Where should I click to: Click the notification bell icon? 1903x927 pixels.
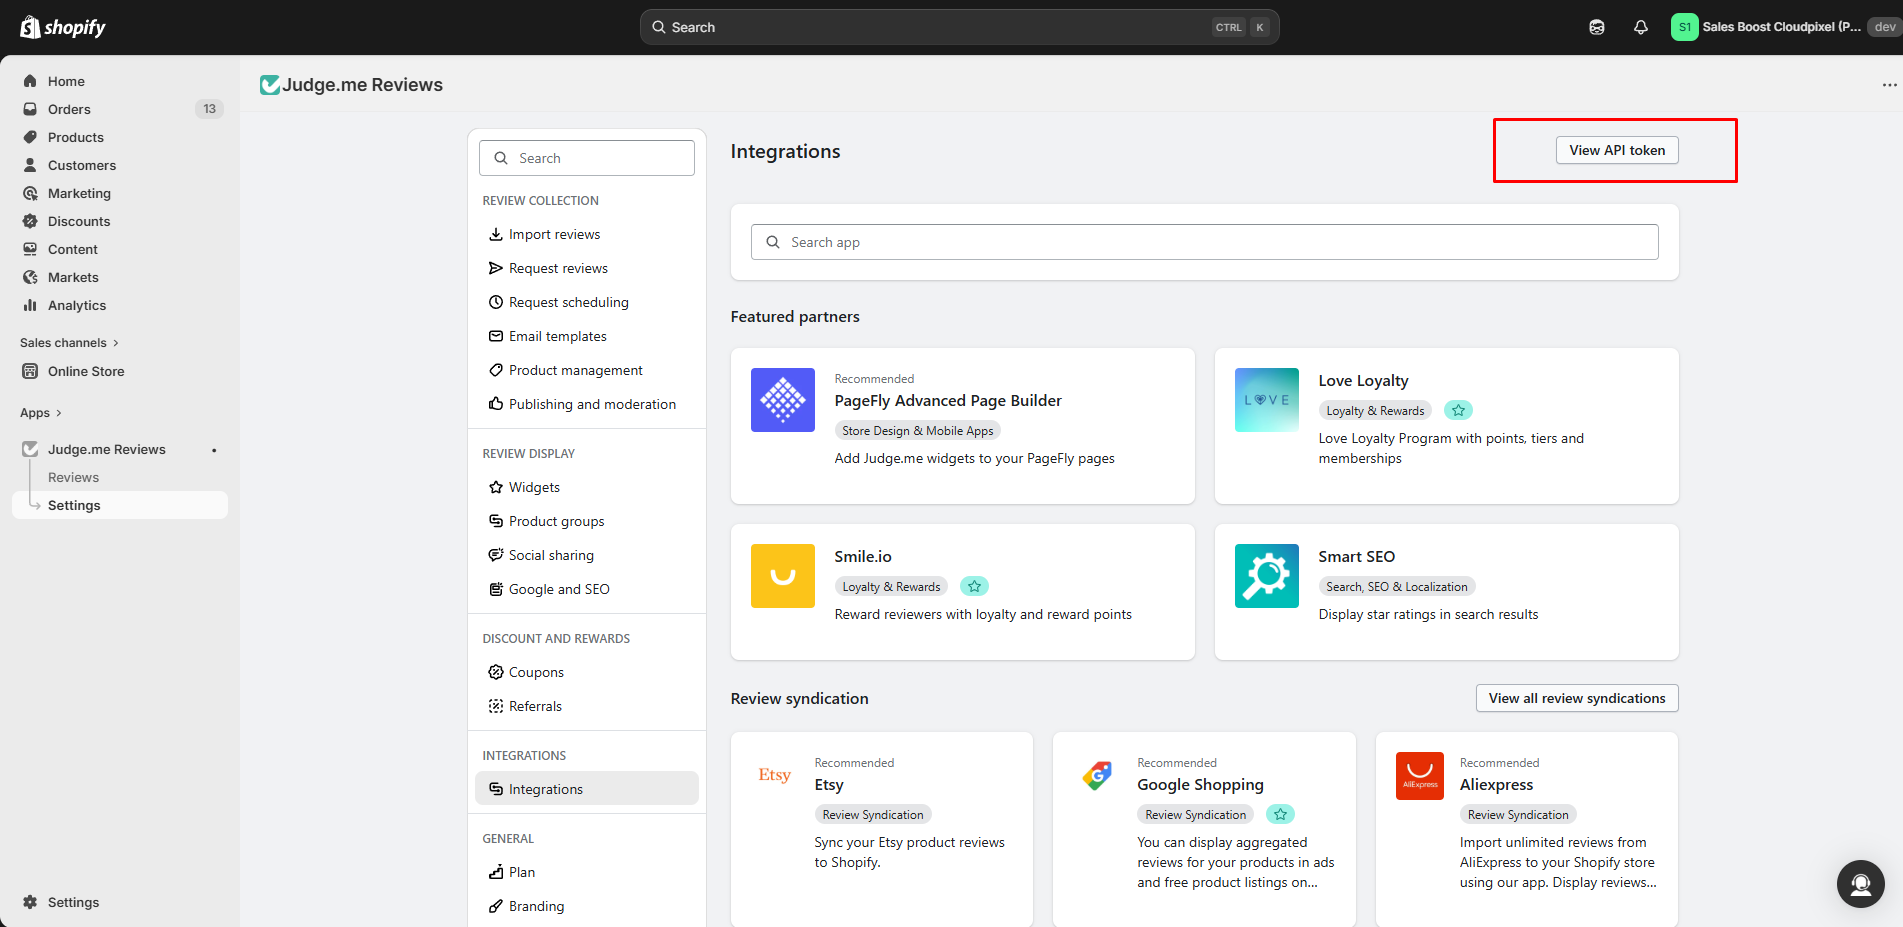1640,27
